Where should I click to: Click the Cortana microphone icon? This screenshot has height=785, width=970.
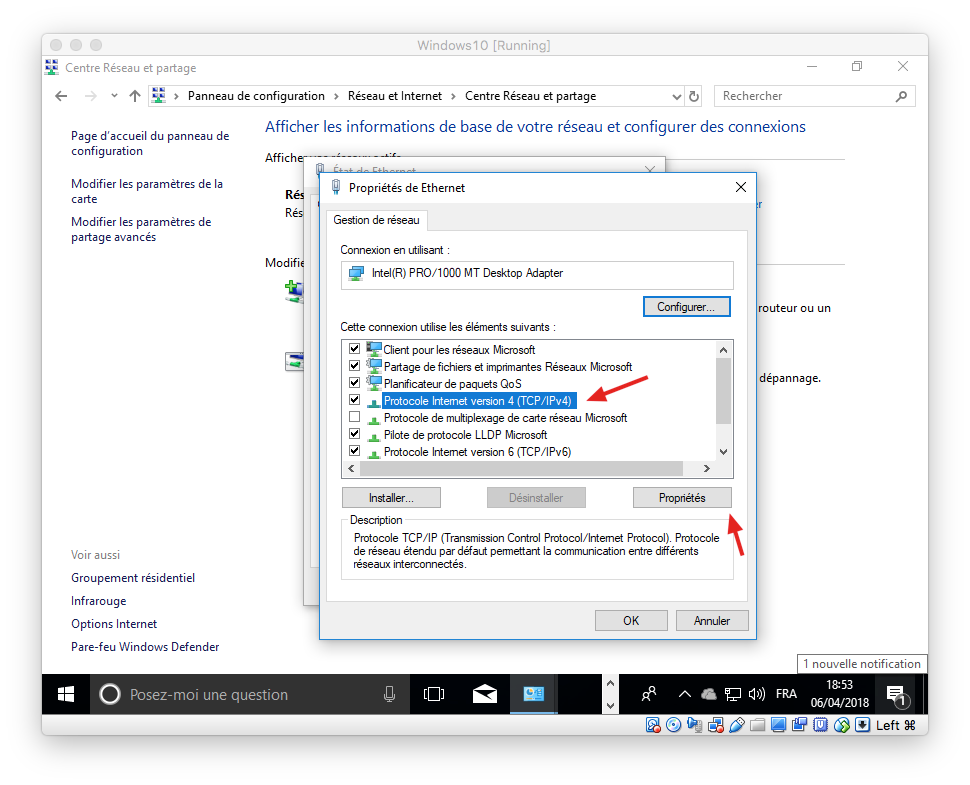point(389,694)
